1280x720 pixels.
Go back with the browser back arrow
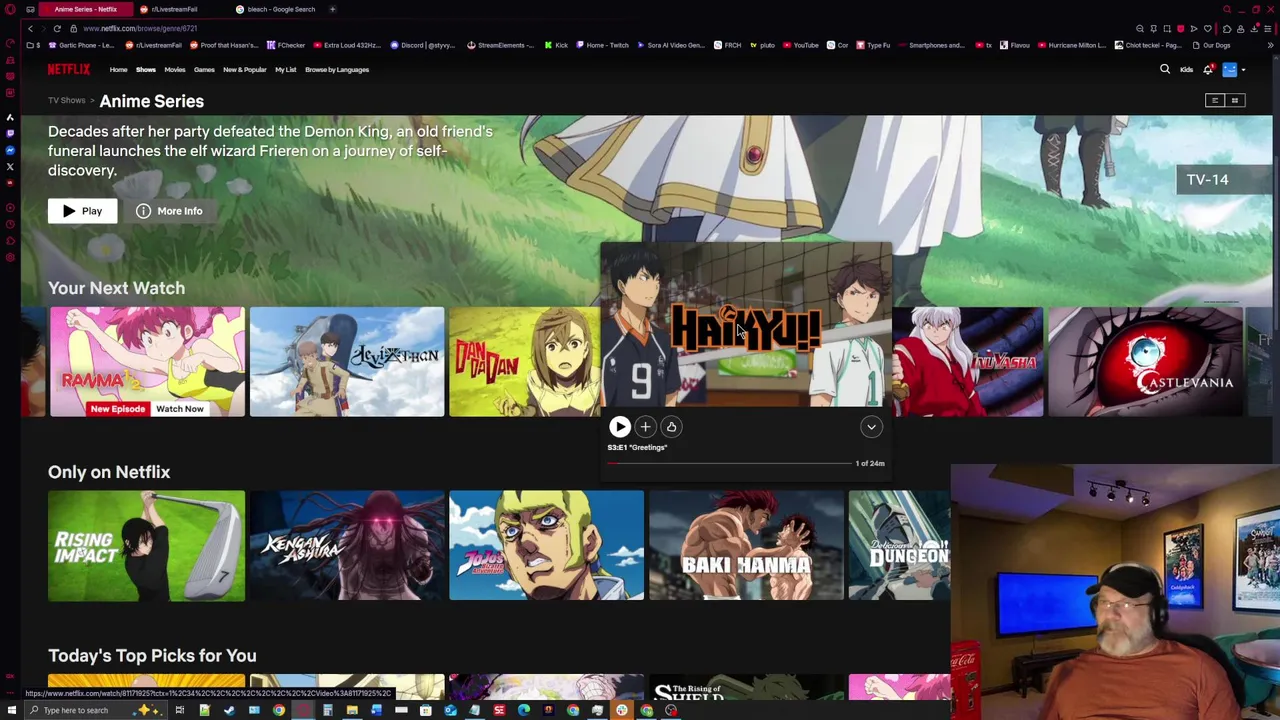point(30,28)
